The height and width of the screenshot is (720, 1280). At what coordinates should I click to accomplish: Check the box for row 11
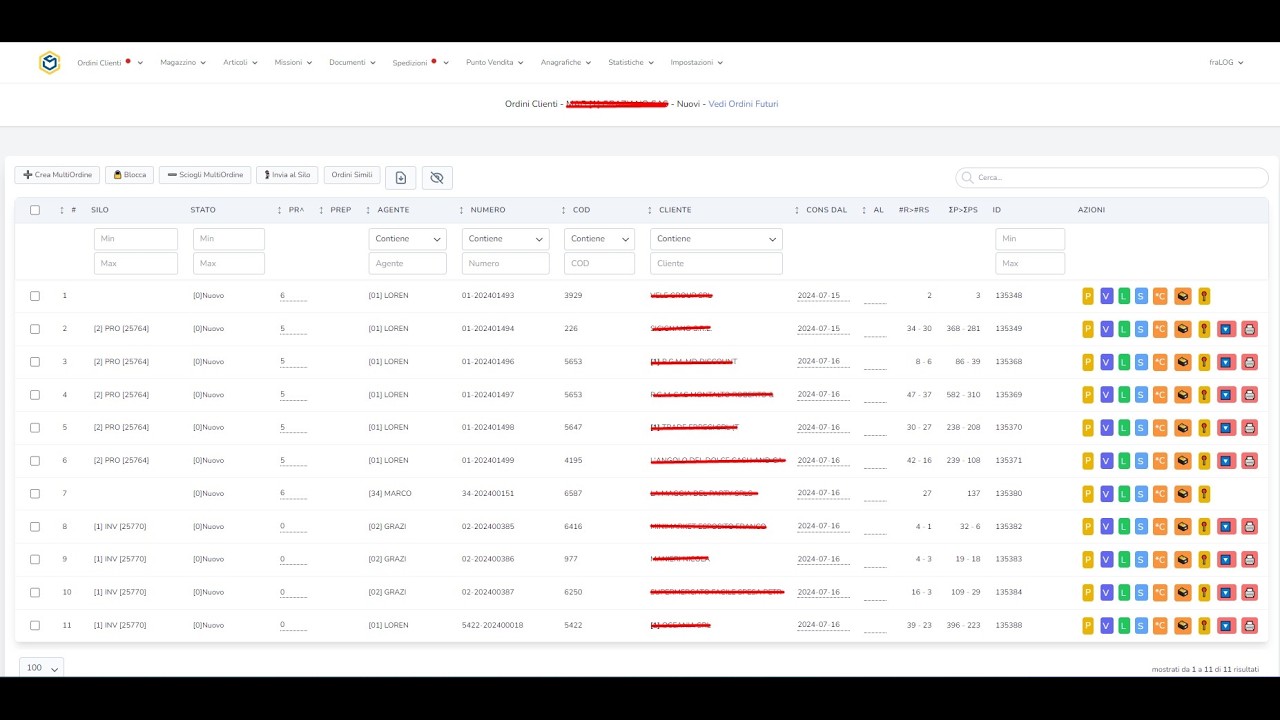35,626
